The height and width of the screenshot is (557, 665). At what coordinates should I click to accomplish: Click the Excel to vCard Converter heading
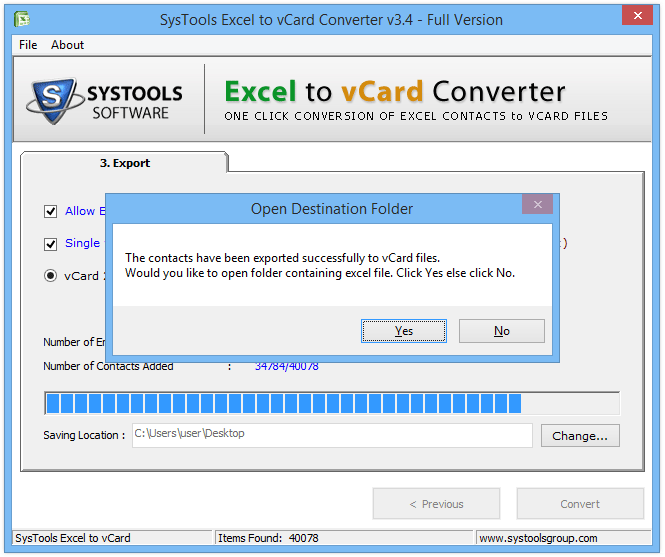click(x=395, y=92)
